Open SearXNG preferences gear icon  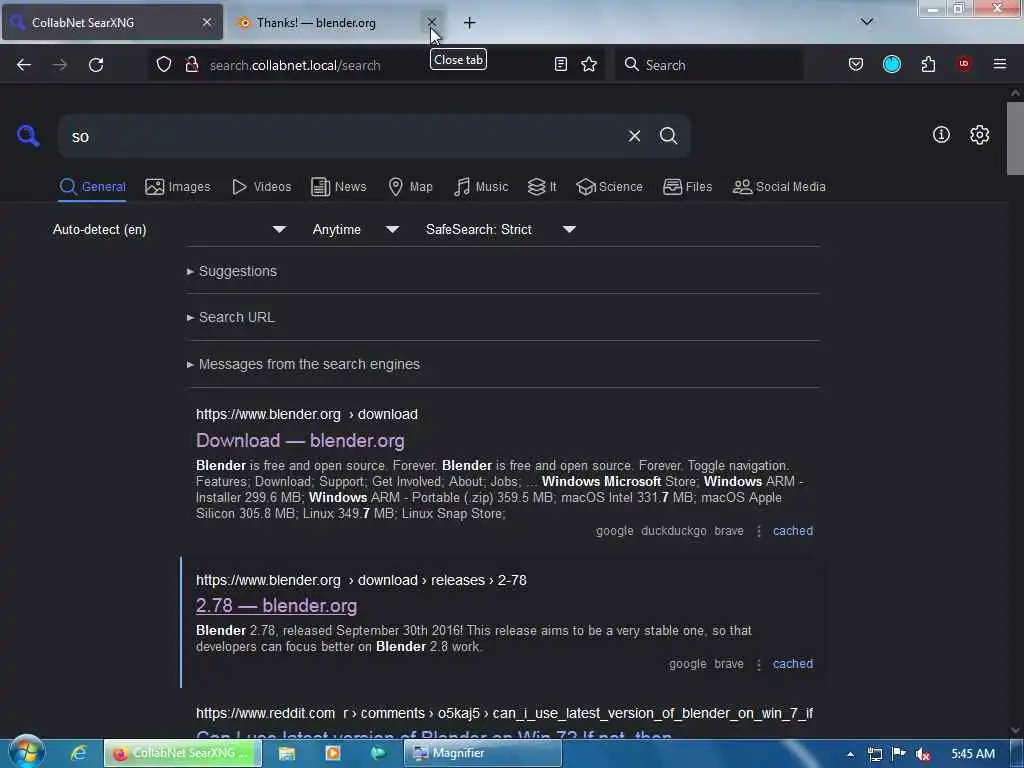[979, 135]
